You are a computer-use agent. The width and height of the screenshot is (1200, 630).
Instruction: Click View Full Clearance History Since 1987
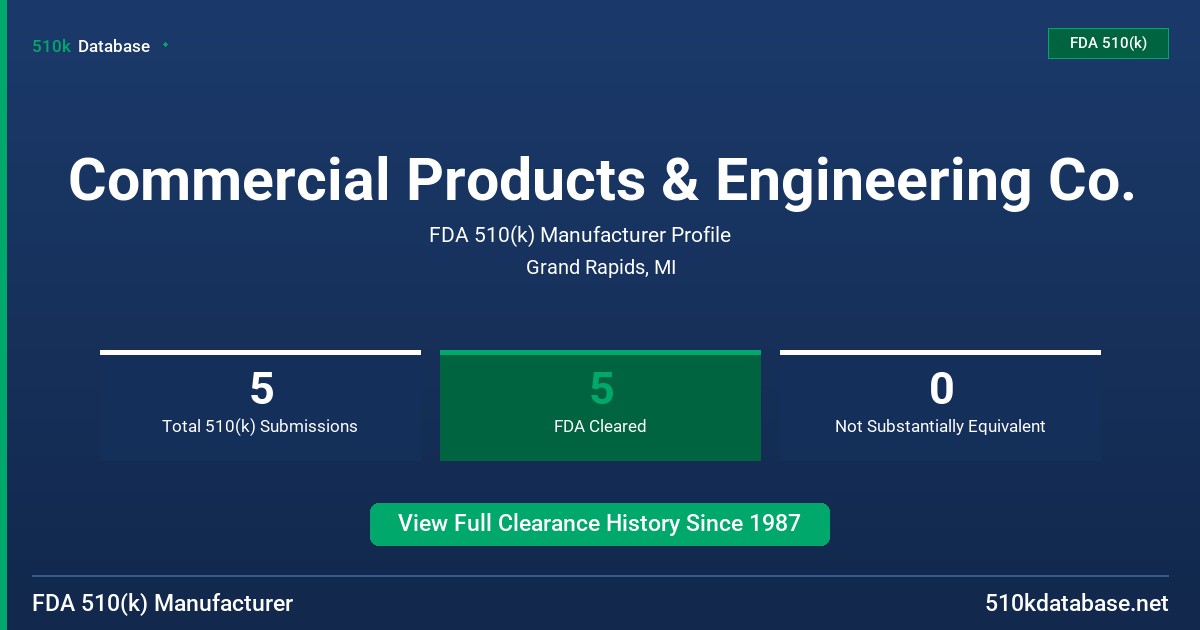point(600,524)
